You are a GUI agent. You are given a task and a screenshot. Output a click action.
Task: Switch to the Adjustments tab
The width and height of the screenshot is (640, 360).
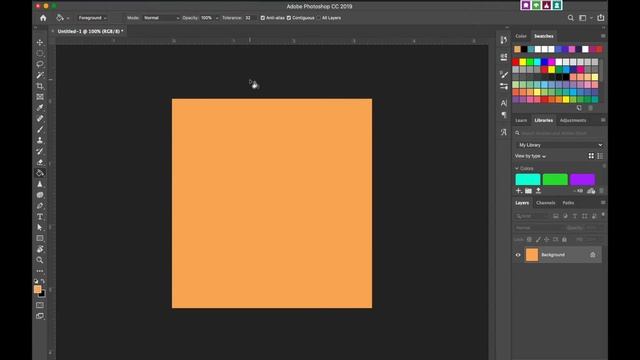pyautogui.click(x=573, y=120)
